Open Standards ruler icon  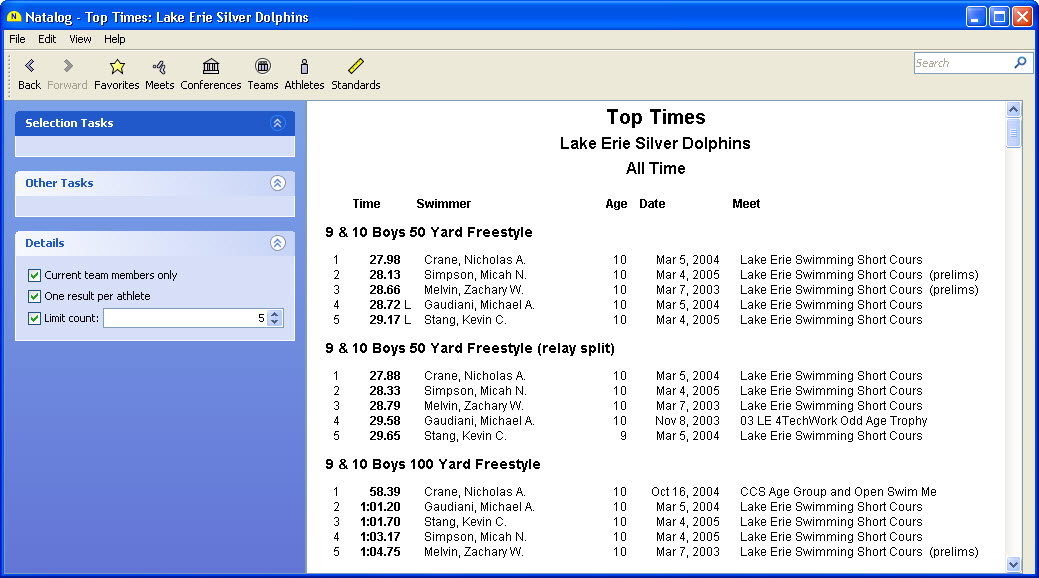click(356, 66)
